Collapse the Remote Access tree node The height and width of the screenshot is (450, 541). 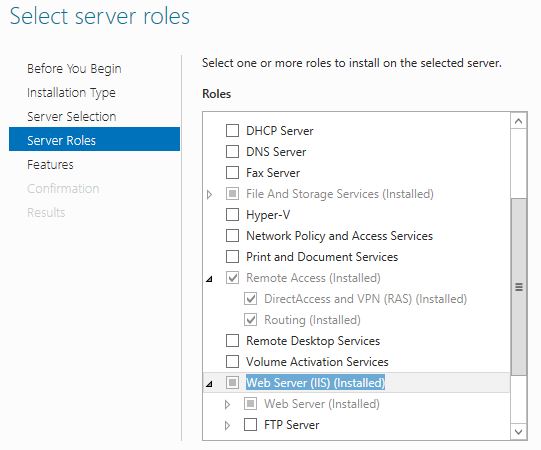(209, 279)
